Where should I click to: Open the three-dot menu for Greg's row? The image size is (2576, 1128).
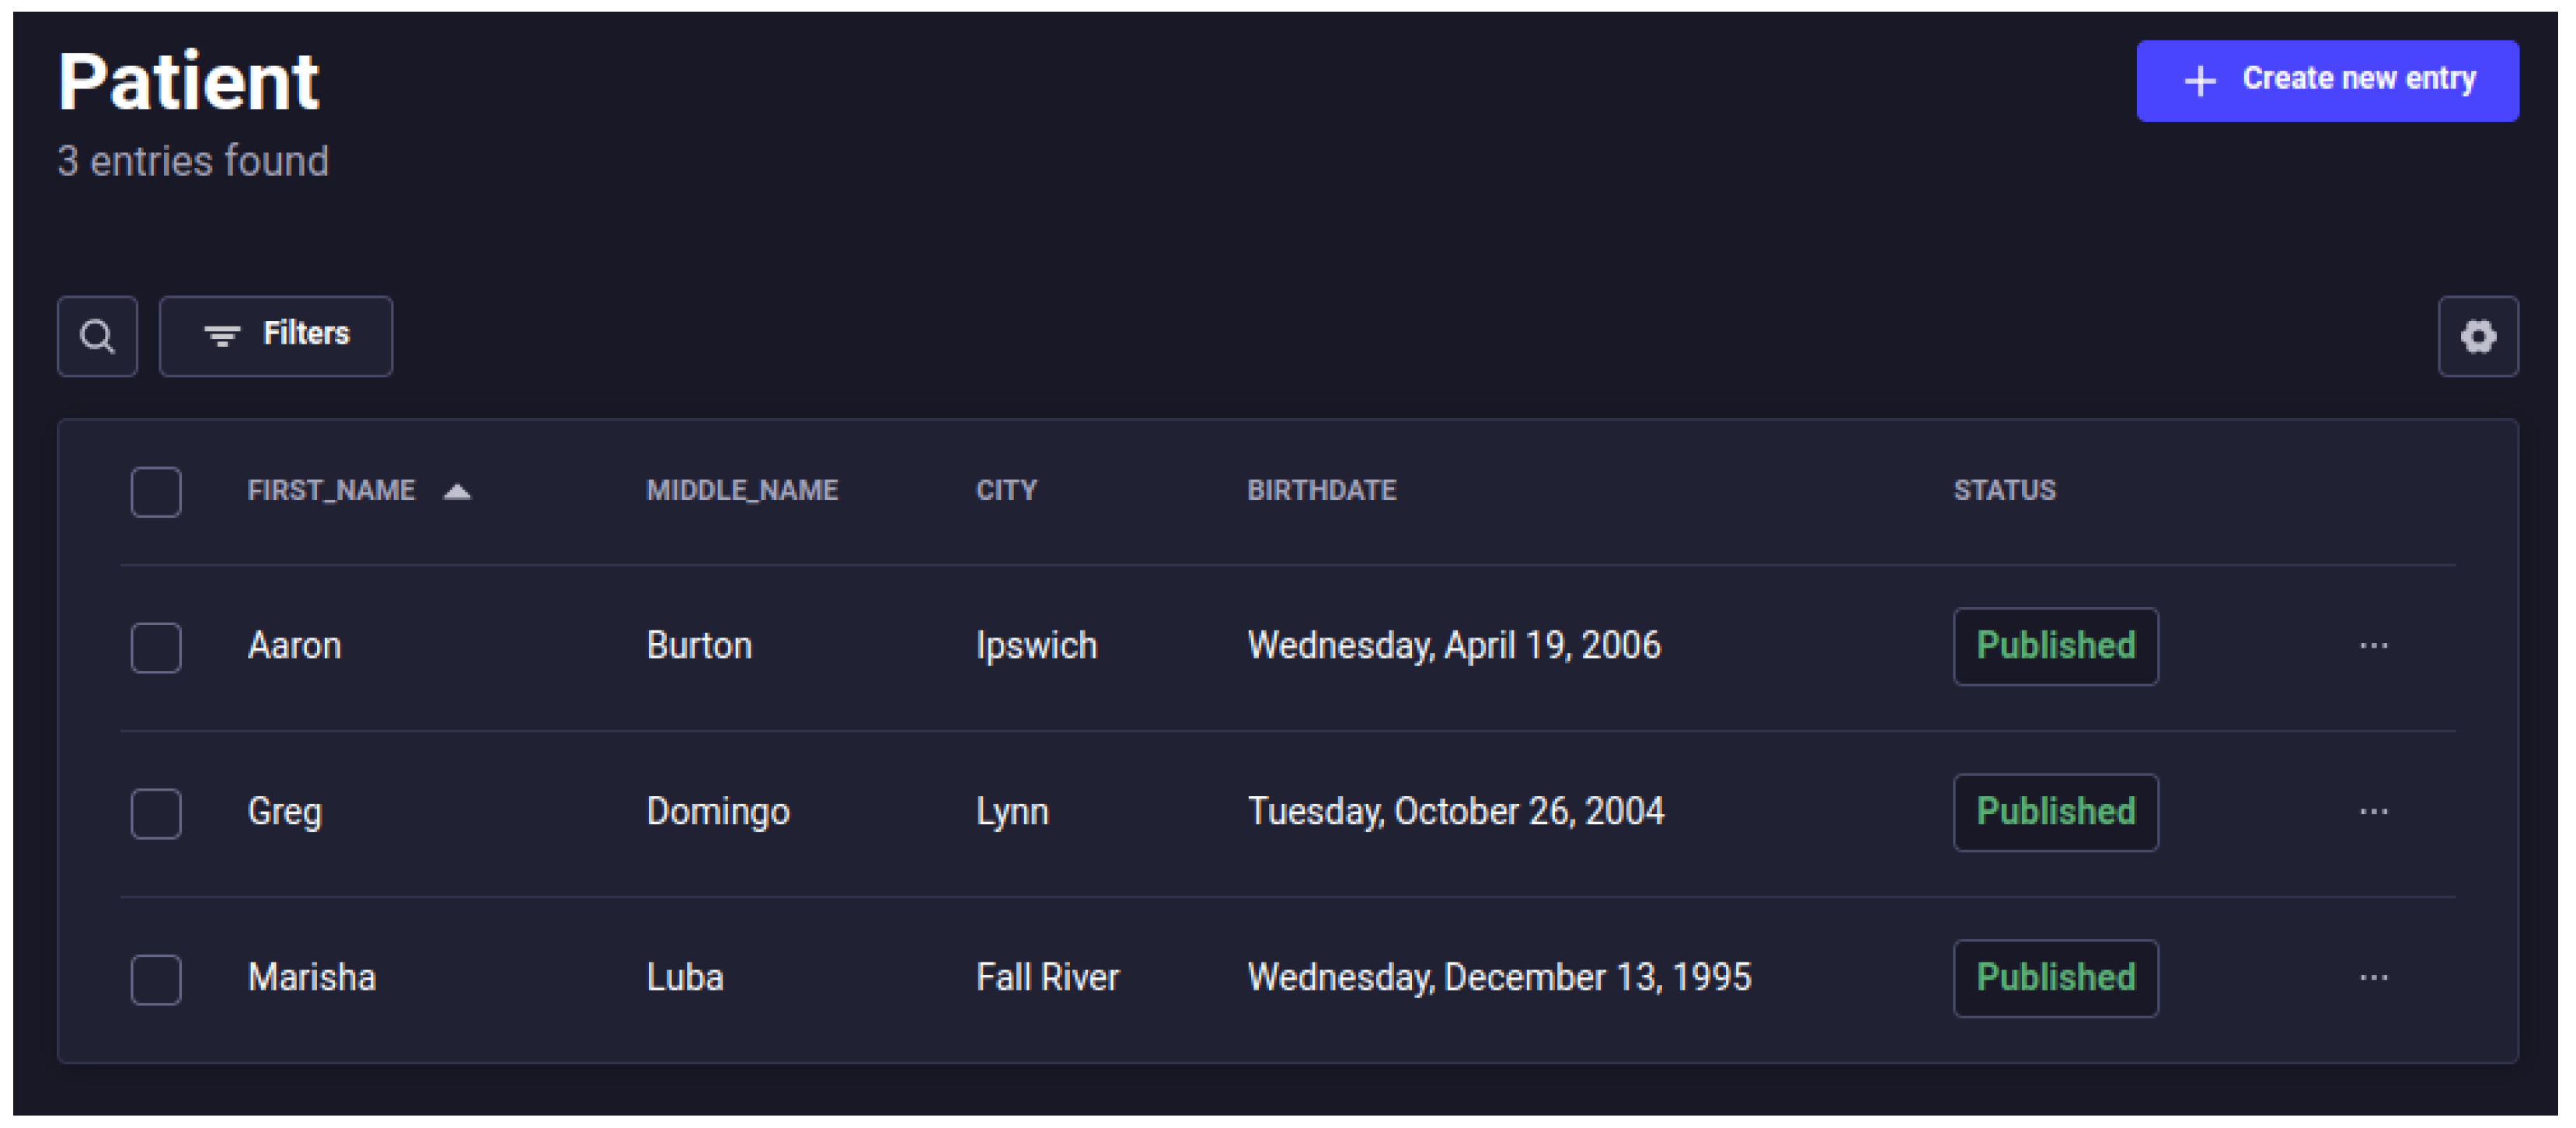coord(2373,812)
